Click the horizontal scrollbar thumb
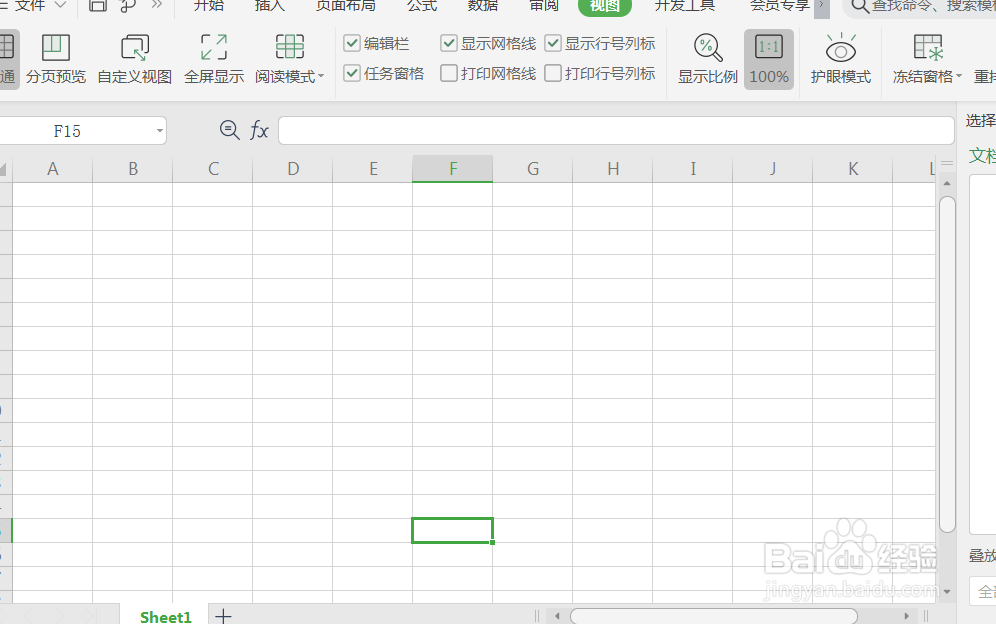Screen dimensions: 996x624 (x=714, y=616)
